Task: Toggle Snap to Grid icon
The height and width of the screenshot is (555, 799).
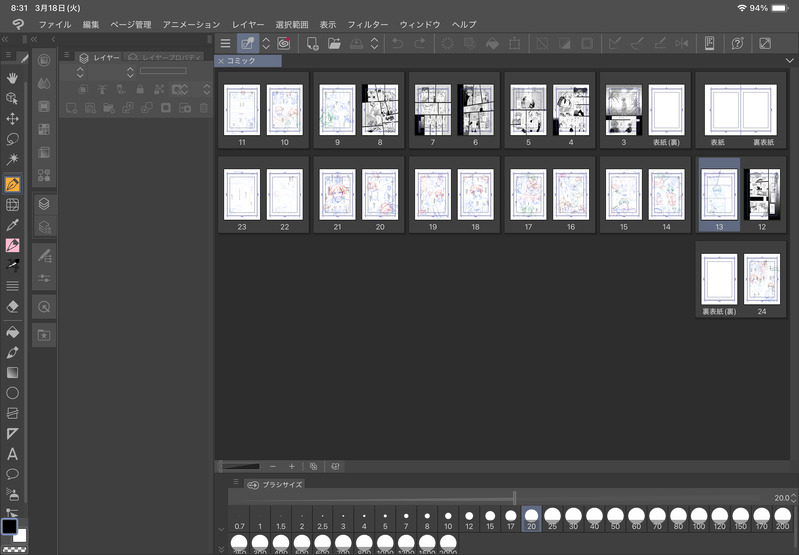Action: [660, 44]
